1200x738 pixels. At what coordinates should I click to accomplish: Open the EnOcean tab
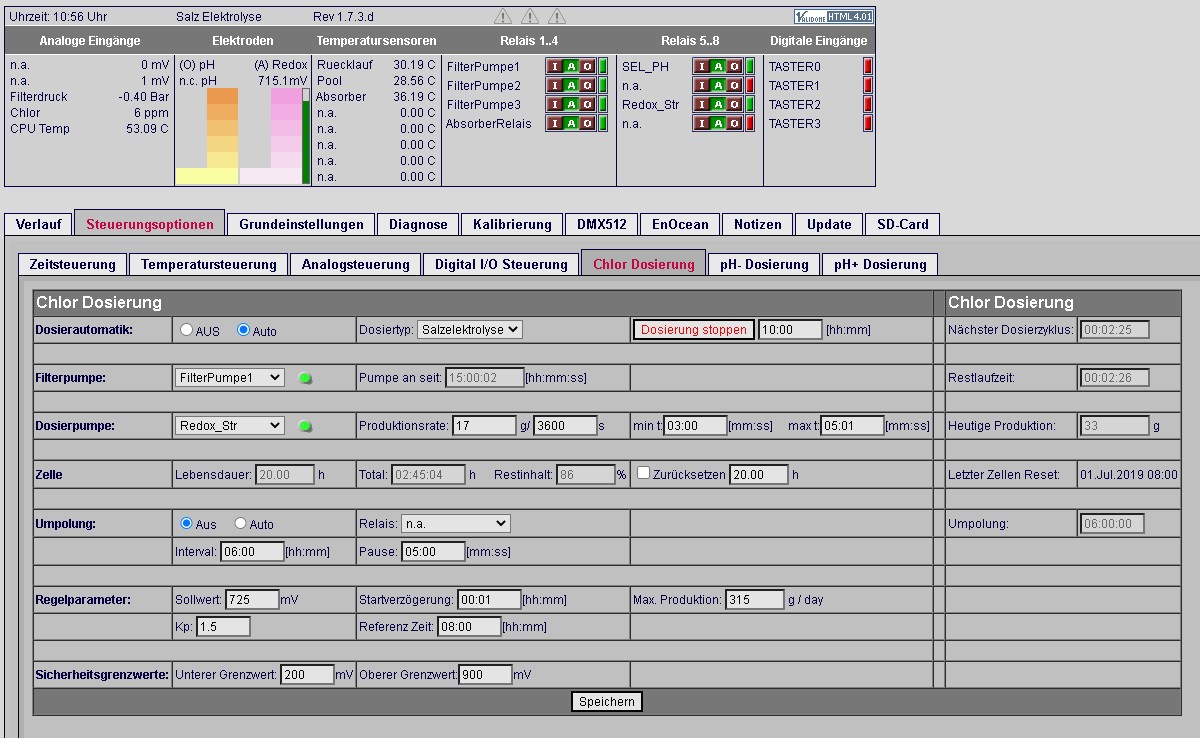(679, 224)
